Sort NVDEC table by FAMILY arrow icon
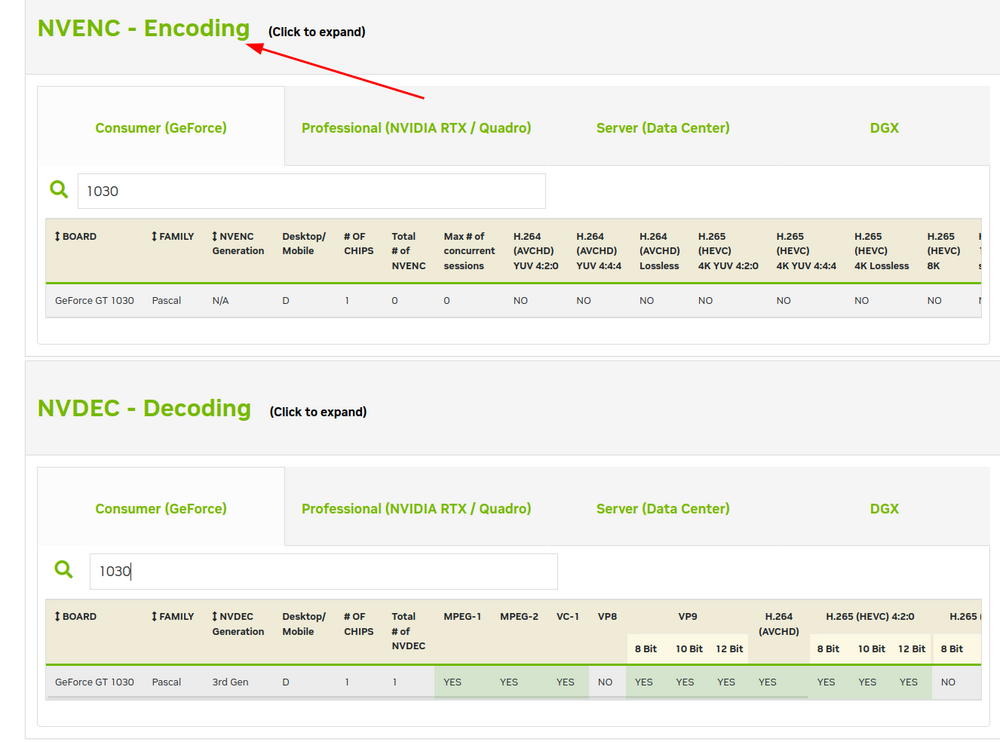This screenshot has height=742, width=1000. click(x=154, y=616)
